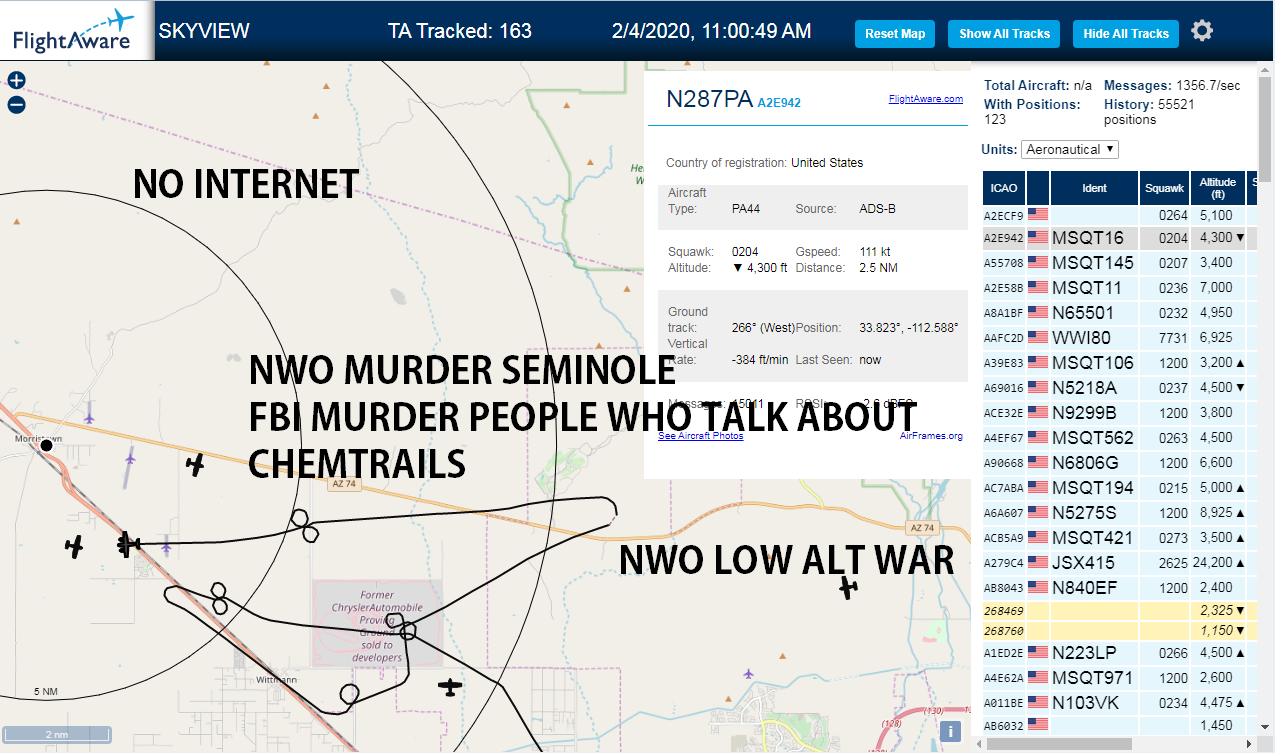The image size is (1275, 753).
Task: Zoom in the map with plus button
Action: 16,81
